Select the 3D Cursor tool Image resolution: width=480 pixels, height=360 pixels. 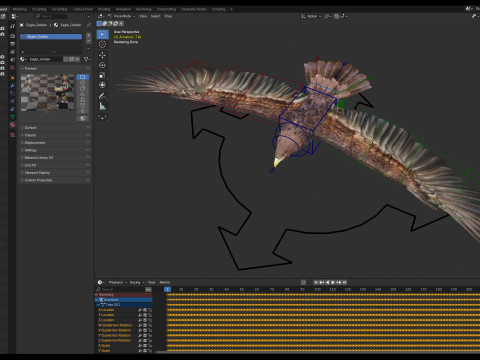point(102,44)
